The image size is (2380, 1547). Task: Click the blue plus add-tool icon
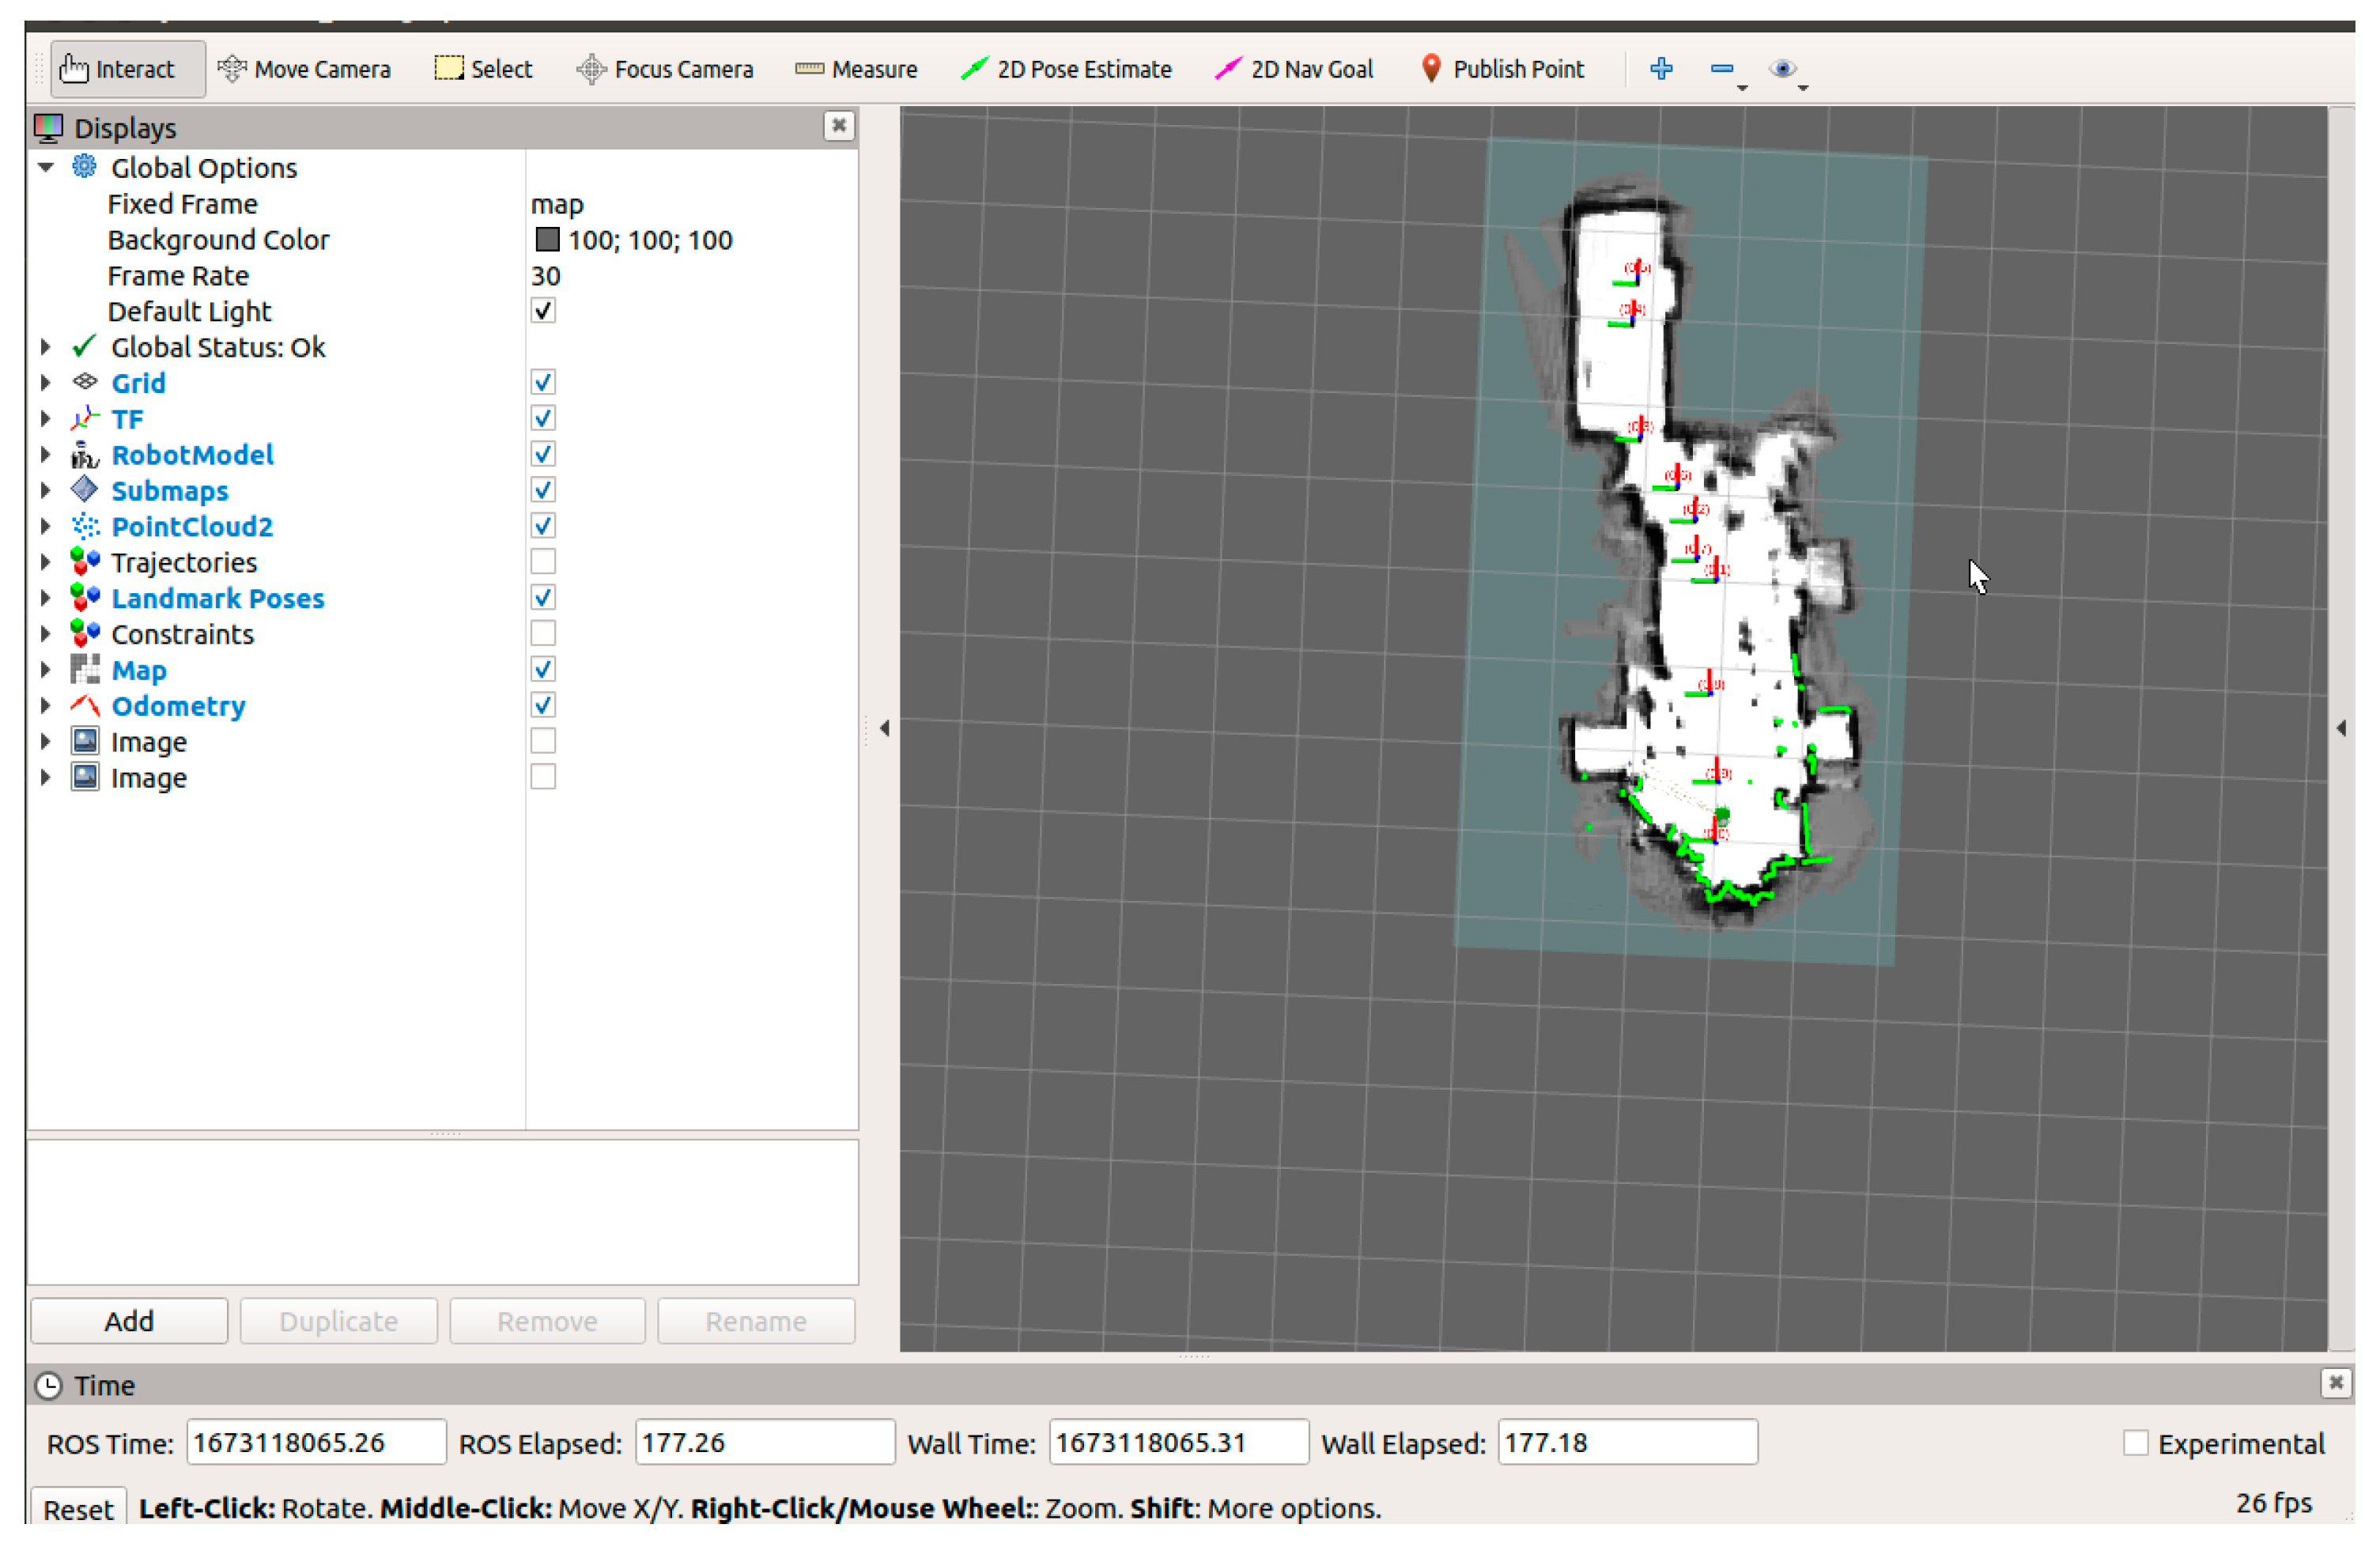click(1661, 68)
